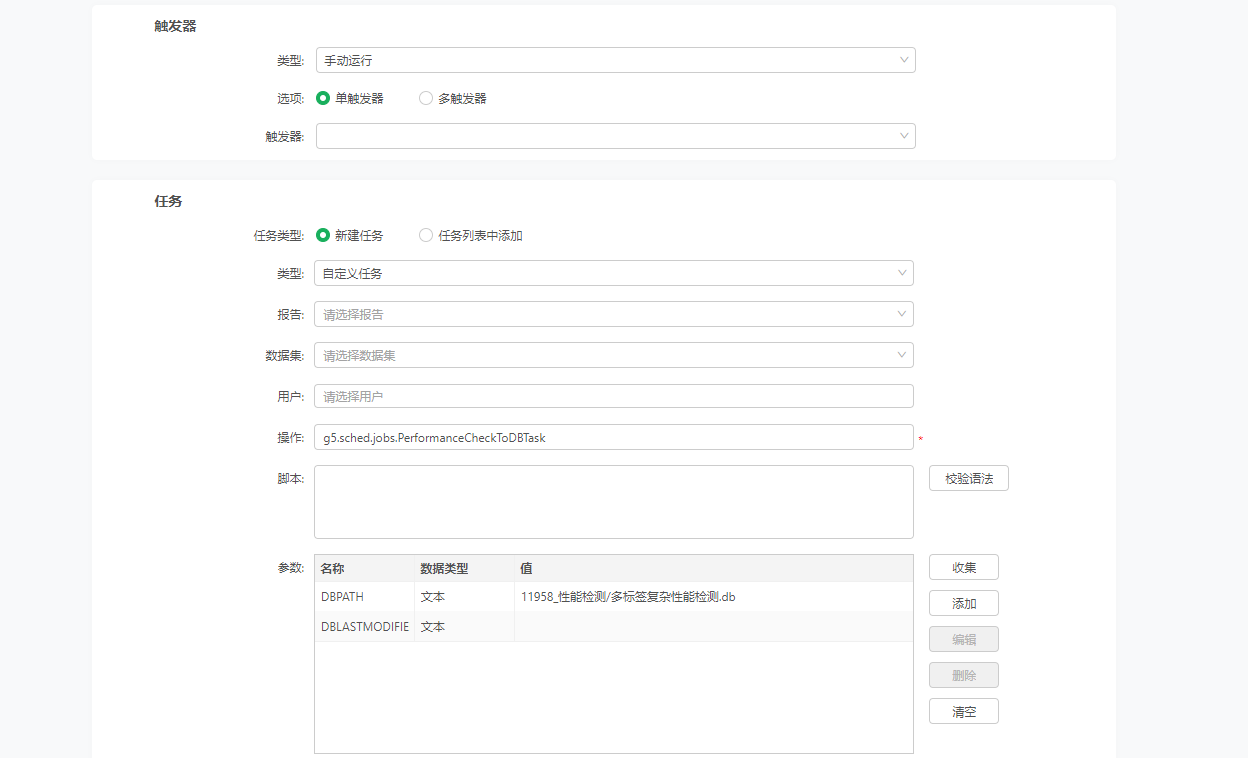Viewport: 1248px width, 758px height.
Task: Click the 收集 button
Action: (x=964, y=567)
